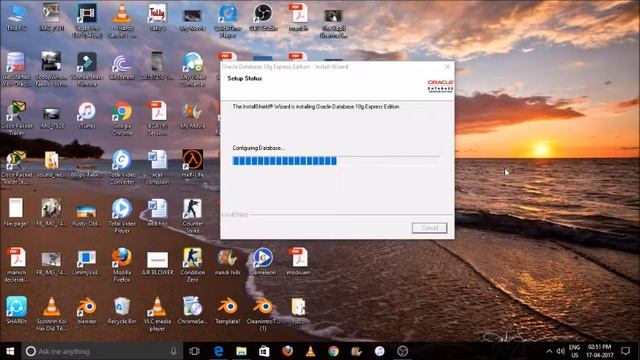Open the Get Started With Oracle shortcut
Image resolution: width=640 pixels, height=360 pixels.
pos(16,69)
